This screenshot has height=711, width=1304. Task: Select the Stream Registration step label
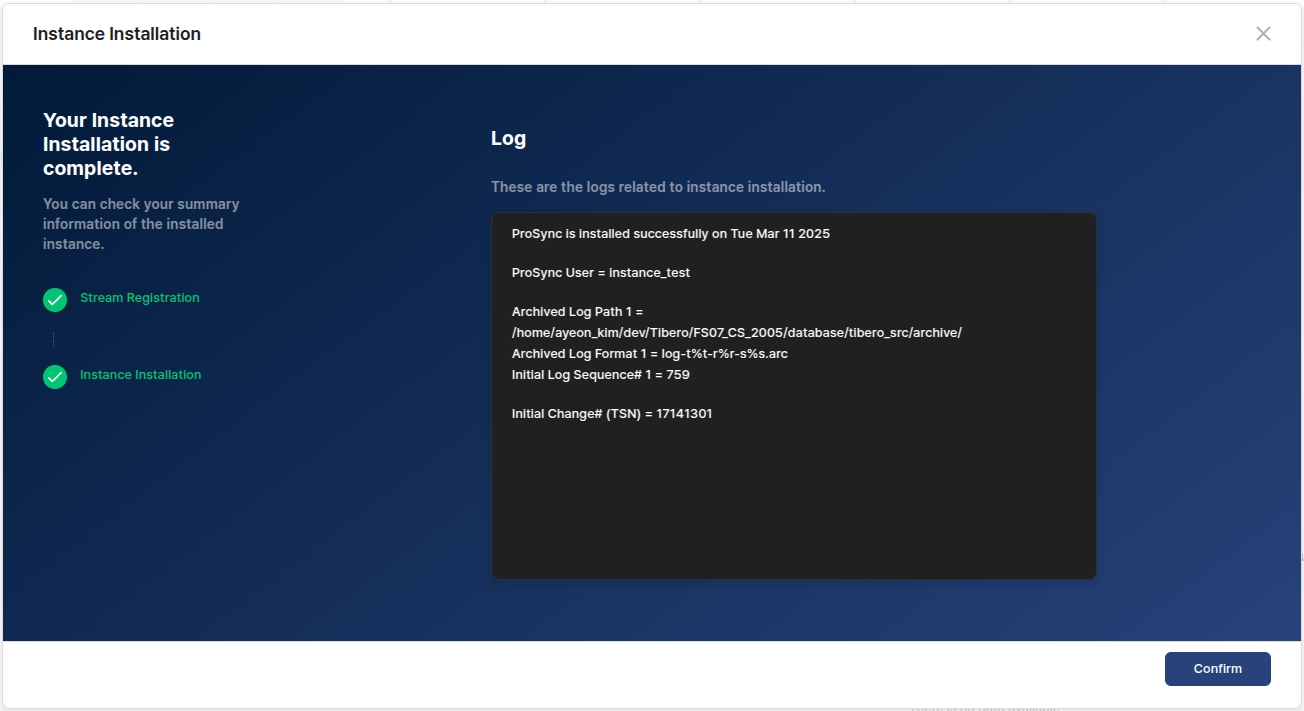(139, 298)
